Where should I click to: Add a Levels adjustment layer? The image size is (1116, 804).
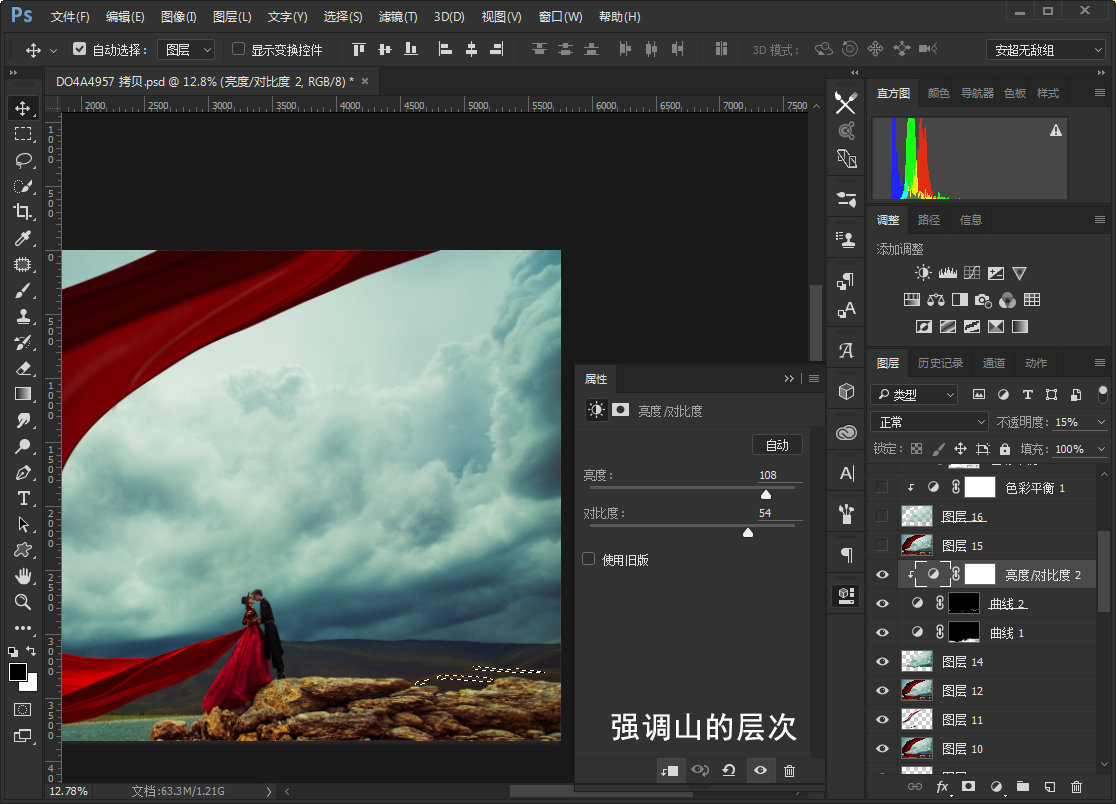(x=947, y=273)
